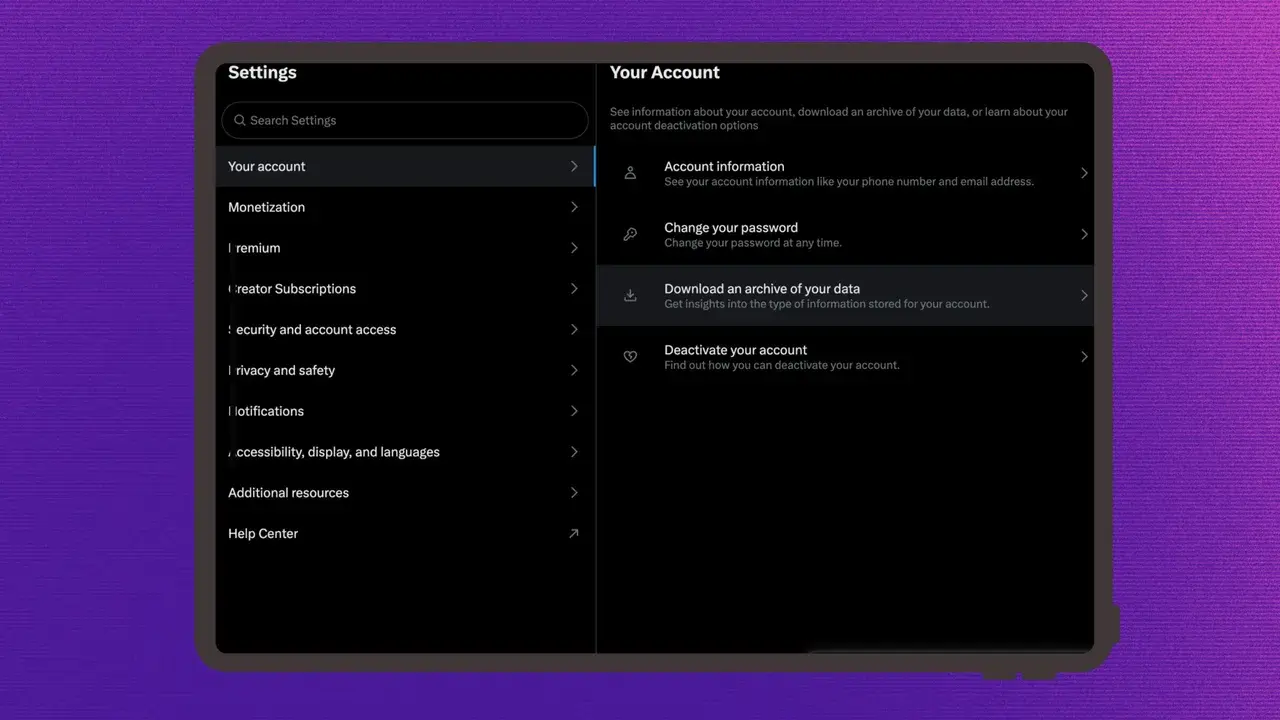The width and height of the screenshot is (1280, 720).
Task: Click the person icon beside Account information
Action: (x=630, y=173)
